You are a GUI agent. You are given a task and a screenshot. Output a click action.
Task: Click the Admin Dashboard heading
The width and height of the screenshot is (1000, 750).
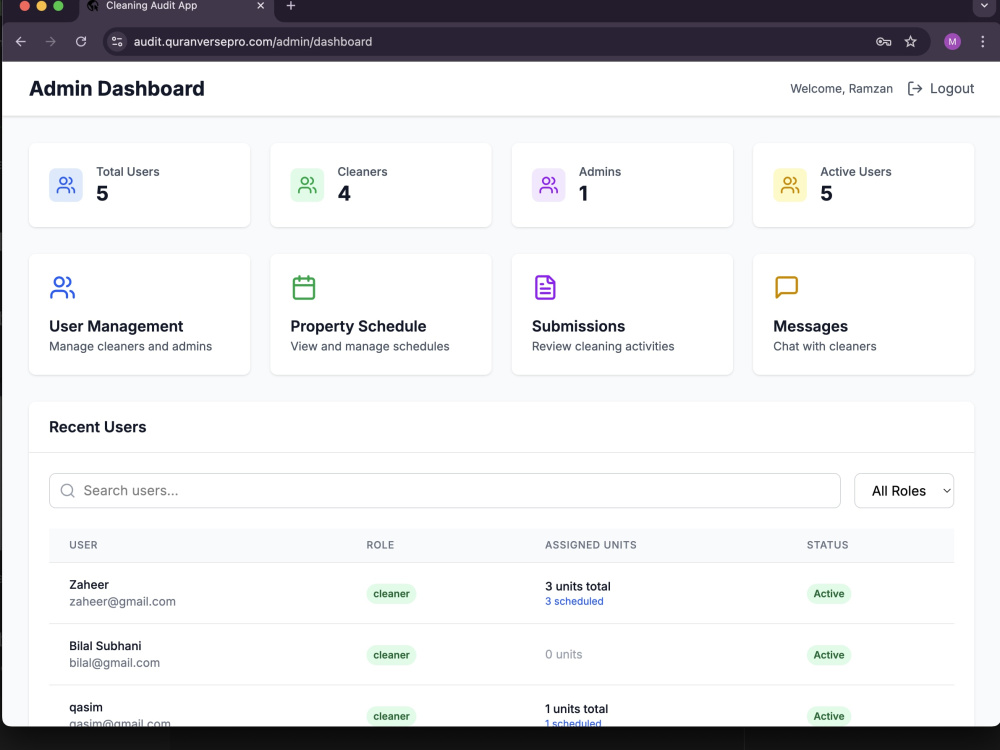(117, 89)
